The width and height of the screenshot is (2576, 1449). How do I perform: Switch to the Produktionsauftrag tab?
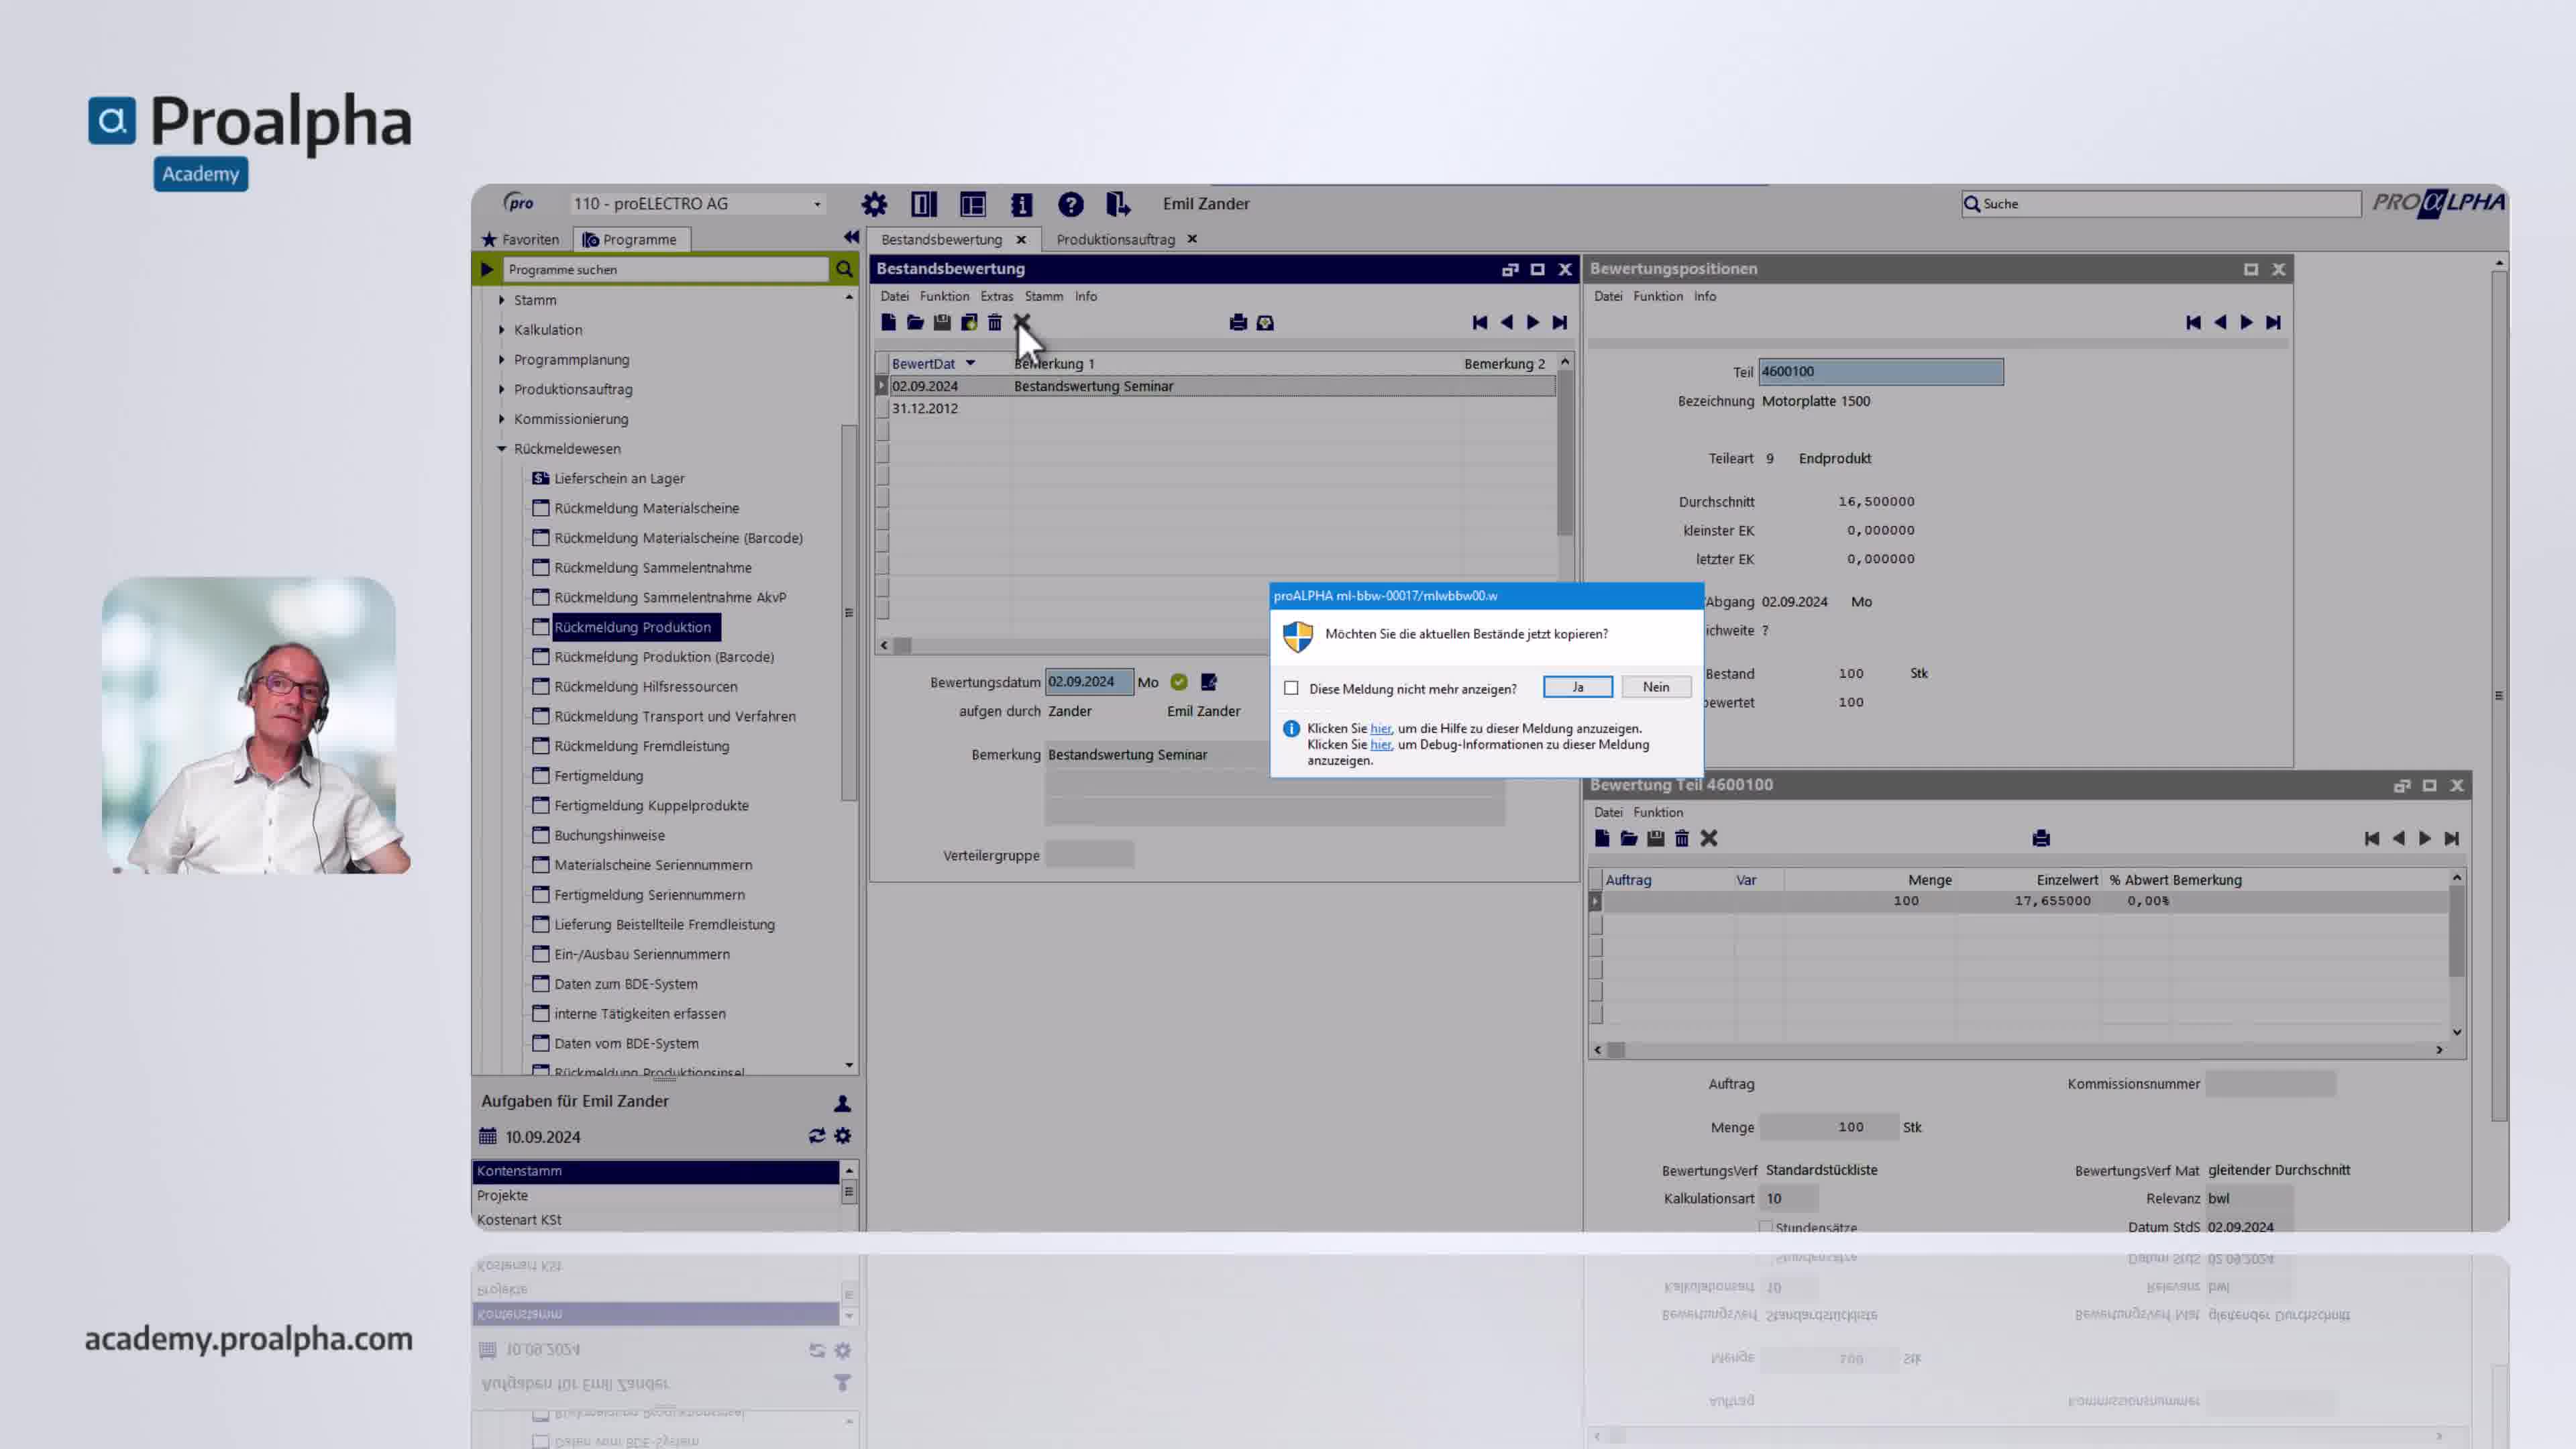tap(1115, 239)
